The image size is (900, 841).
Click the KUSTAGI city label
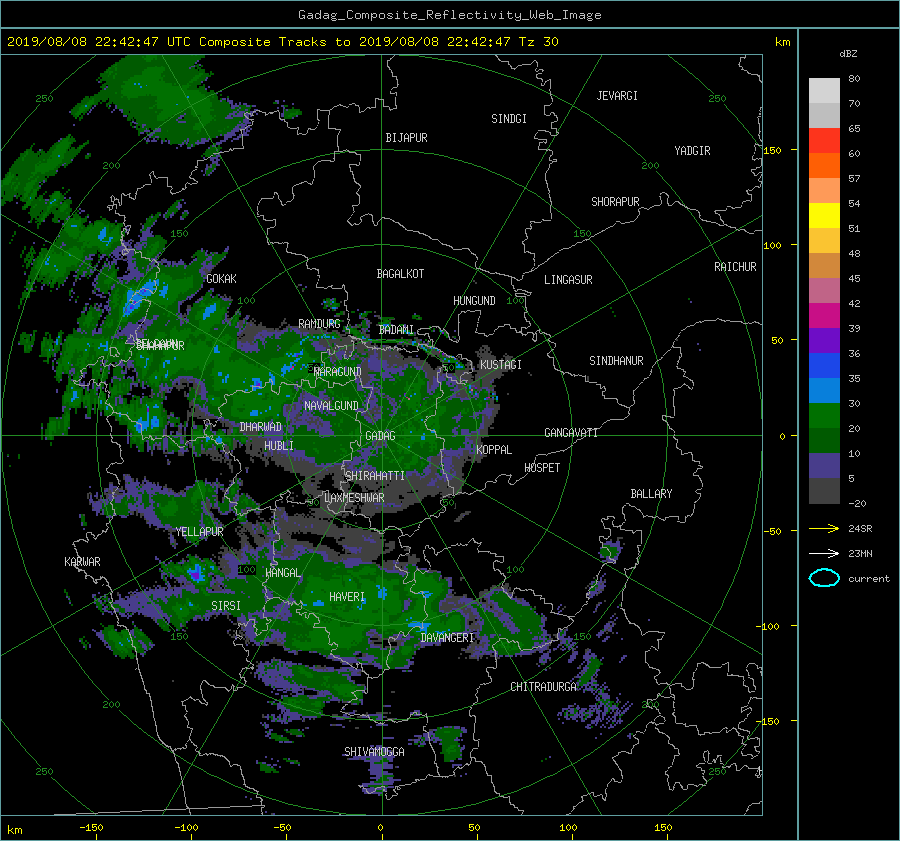tap(501, 365)
